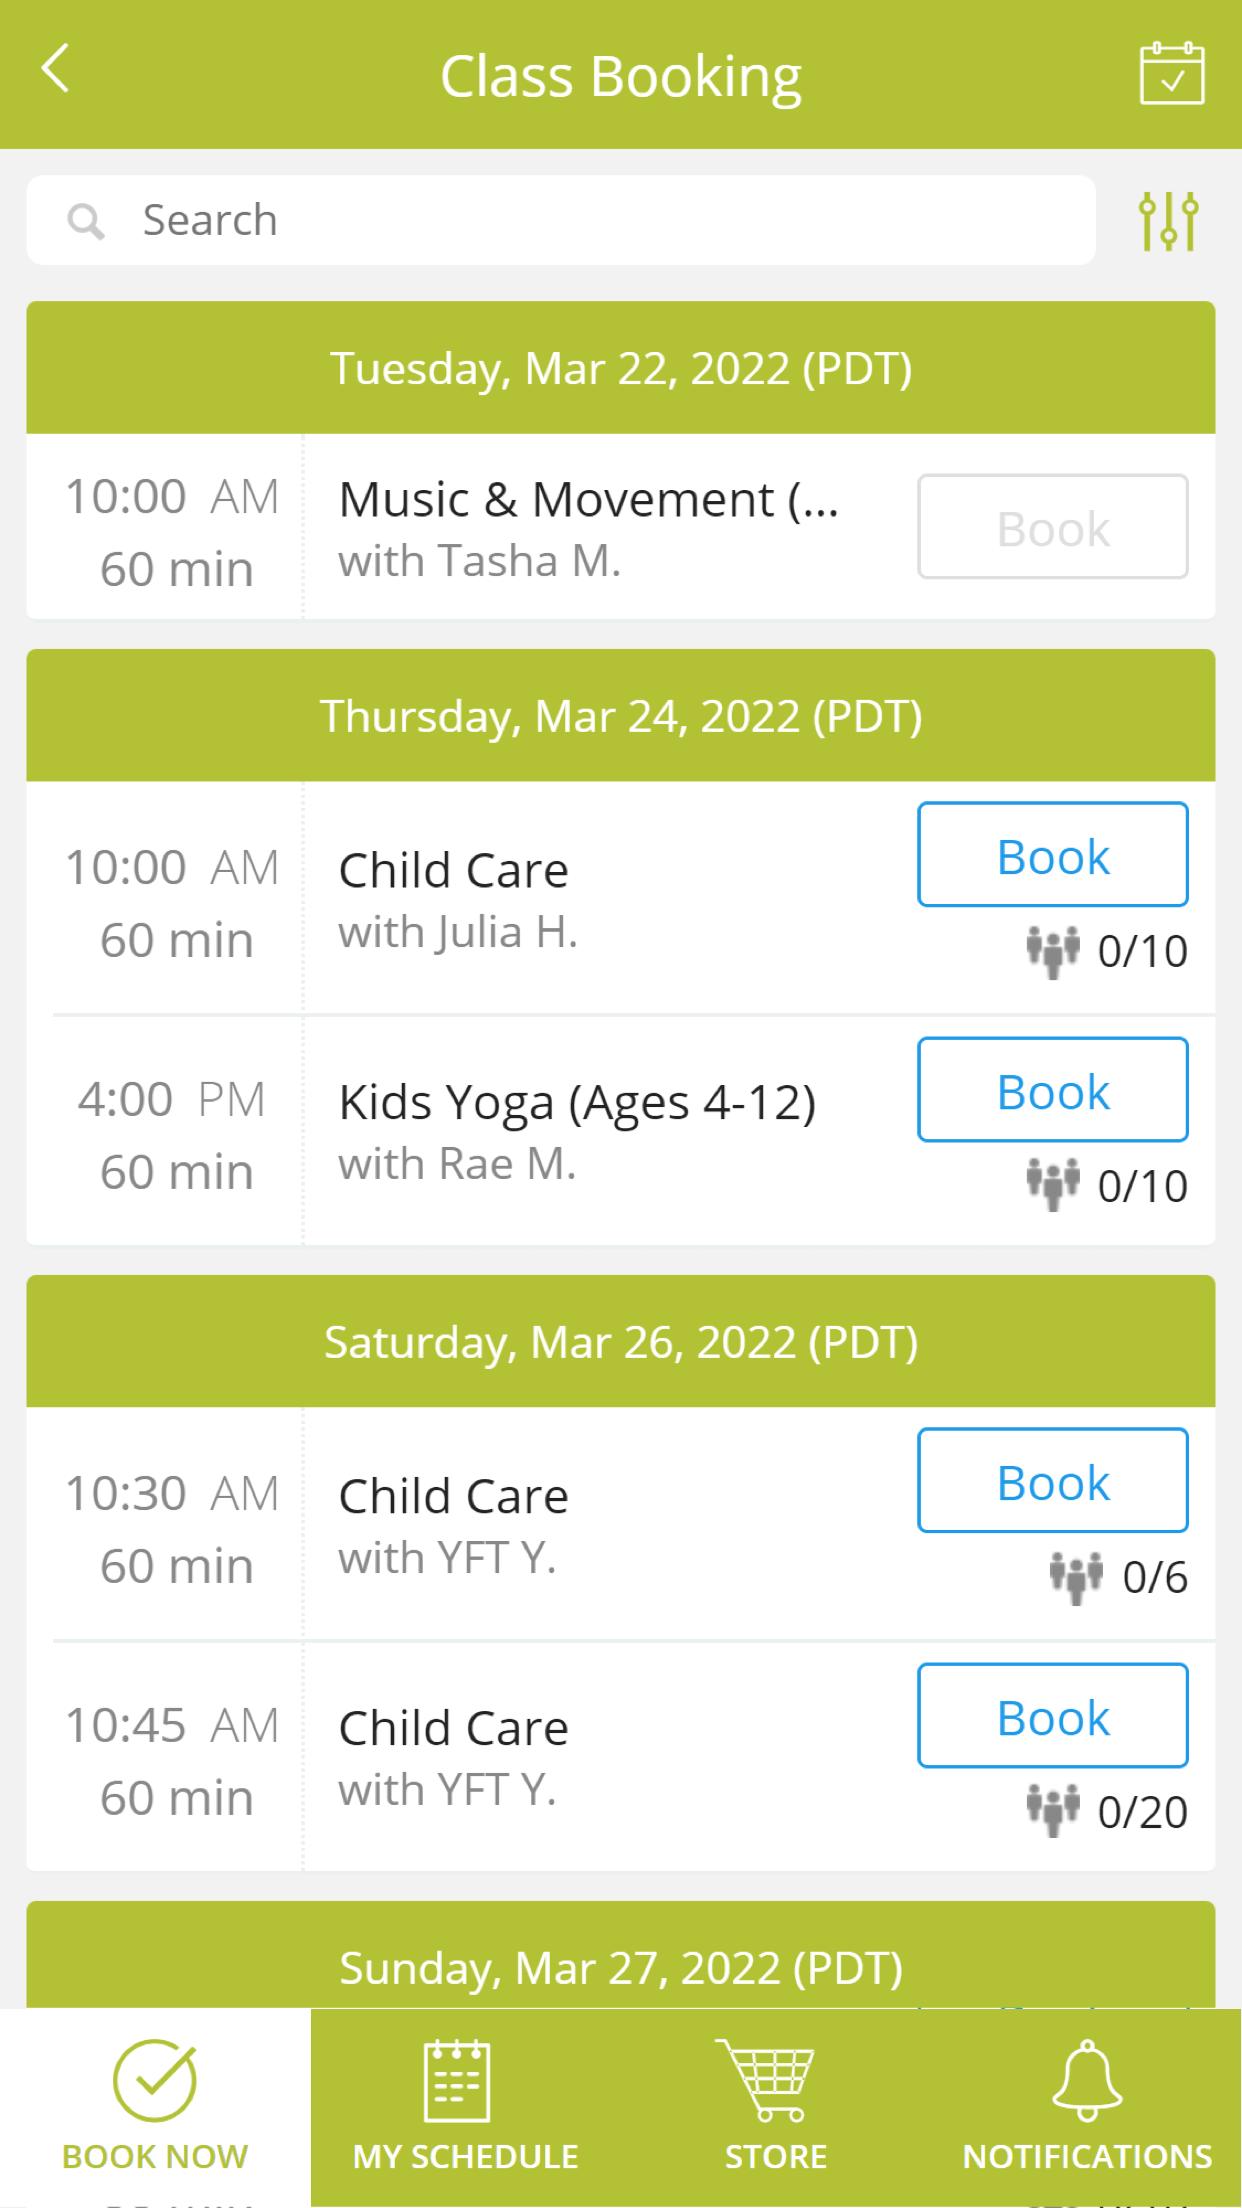The height and width of the screenshot is (2208, 1242).
Task: Tap attendee icon for Kids Yoga
Action: [1053, 1185]
